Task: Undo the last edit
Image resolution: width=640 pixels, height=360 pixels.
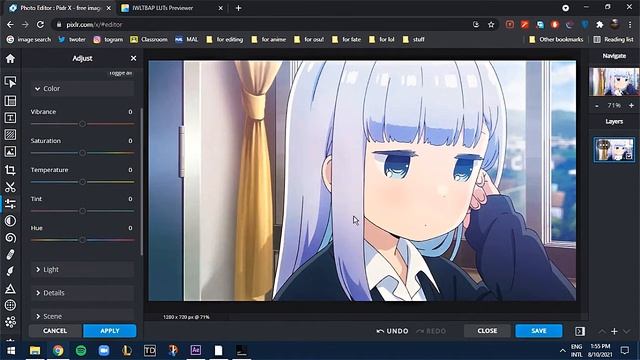Action: [x=392, y=331]
